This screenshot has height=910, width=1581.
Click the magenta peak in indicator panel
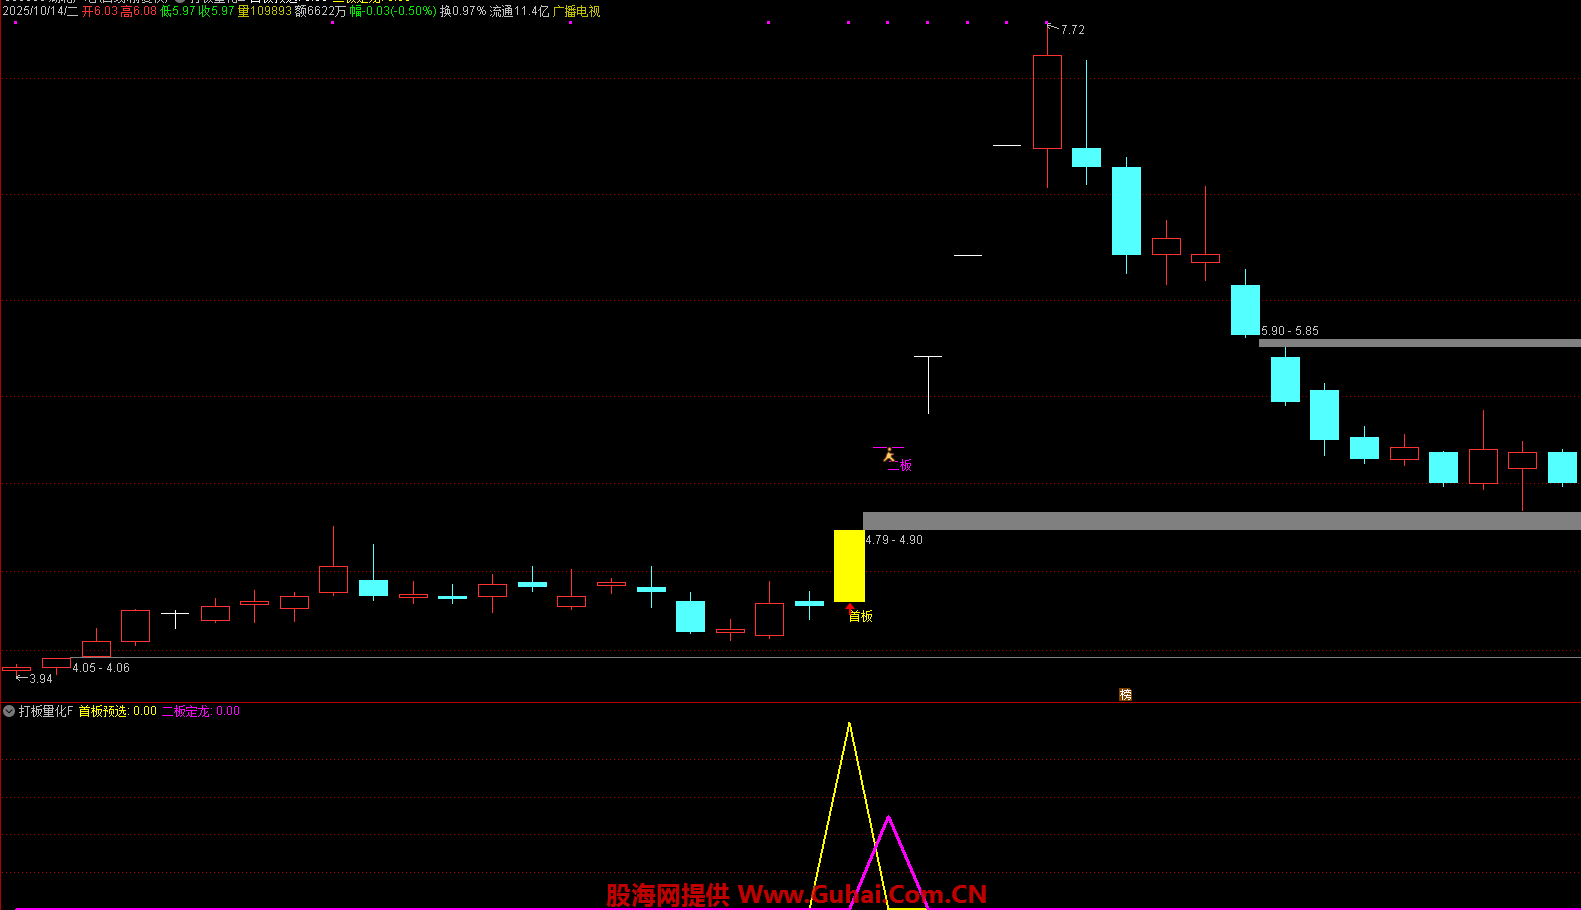pos(888,820)
